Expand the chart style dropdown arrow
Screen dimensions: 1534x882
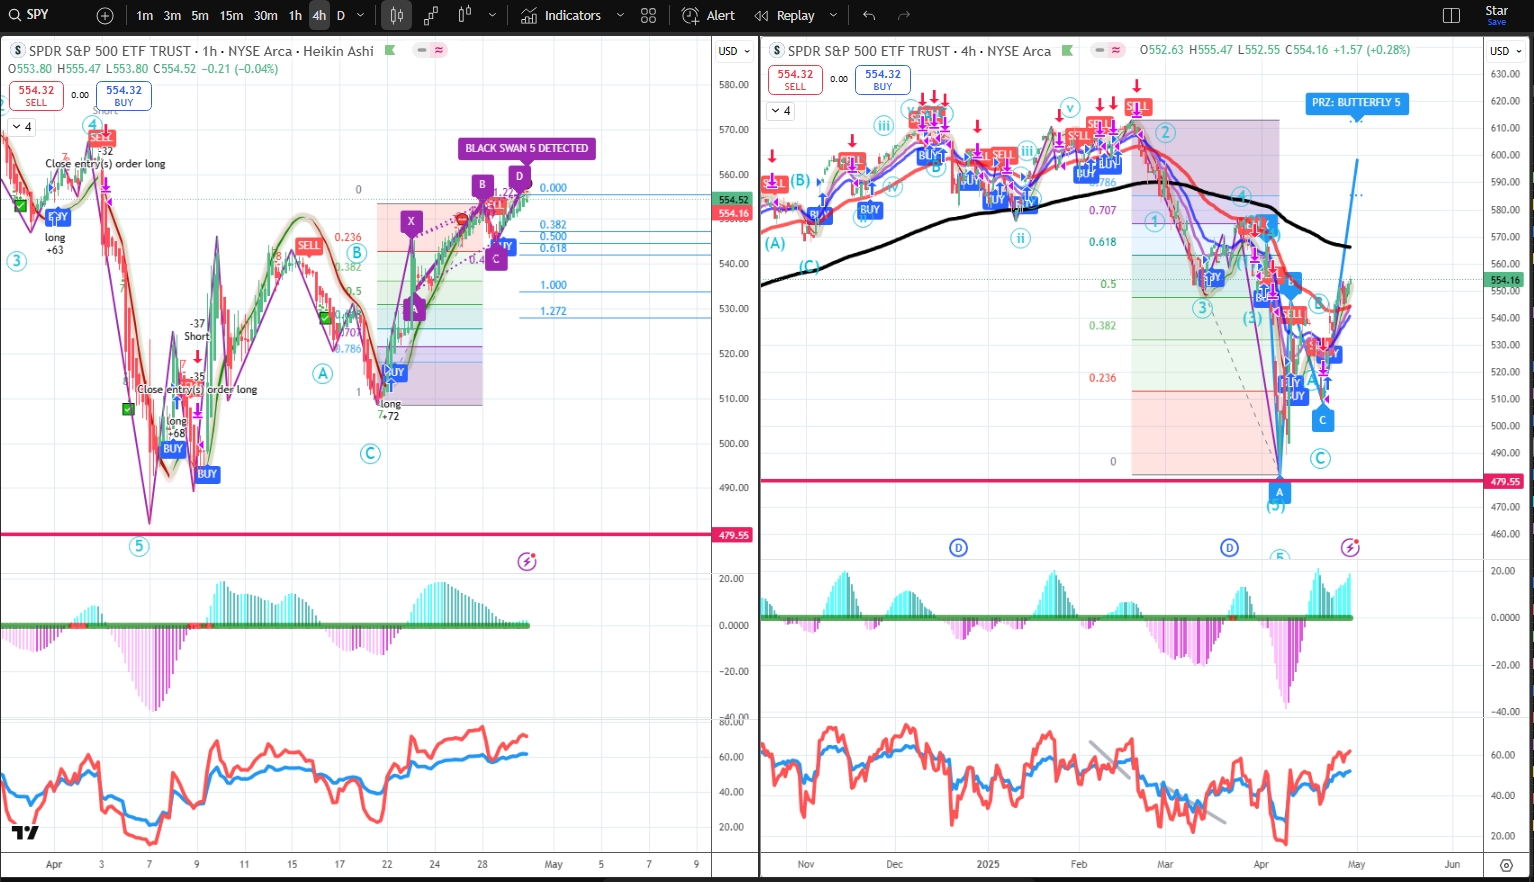coord(493,15)
